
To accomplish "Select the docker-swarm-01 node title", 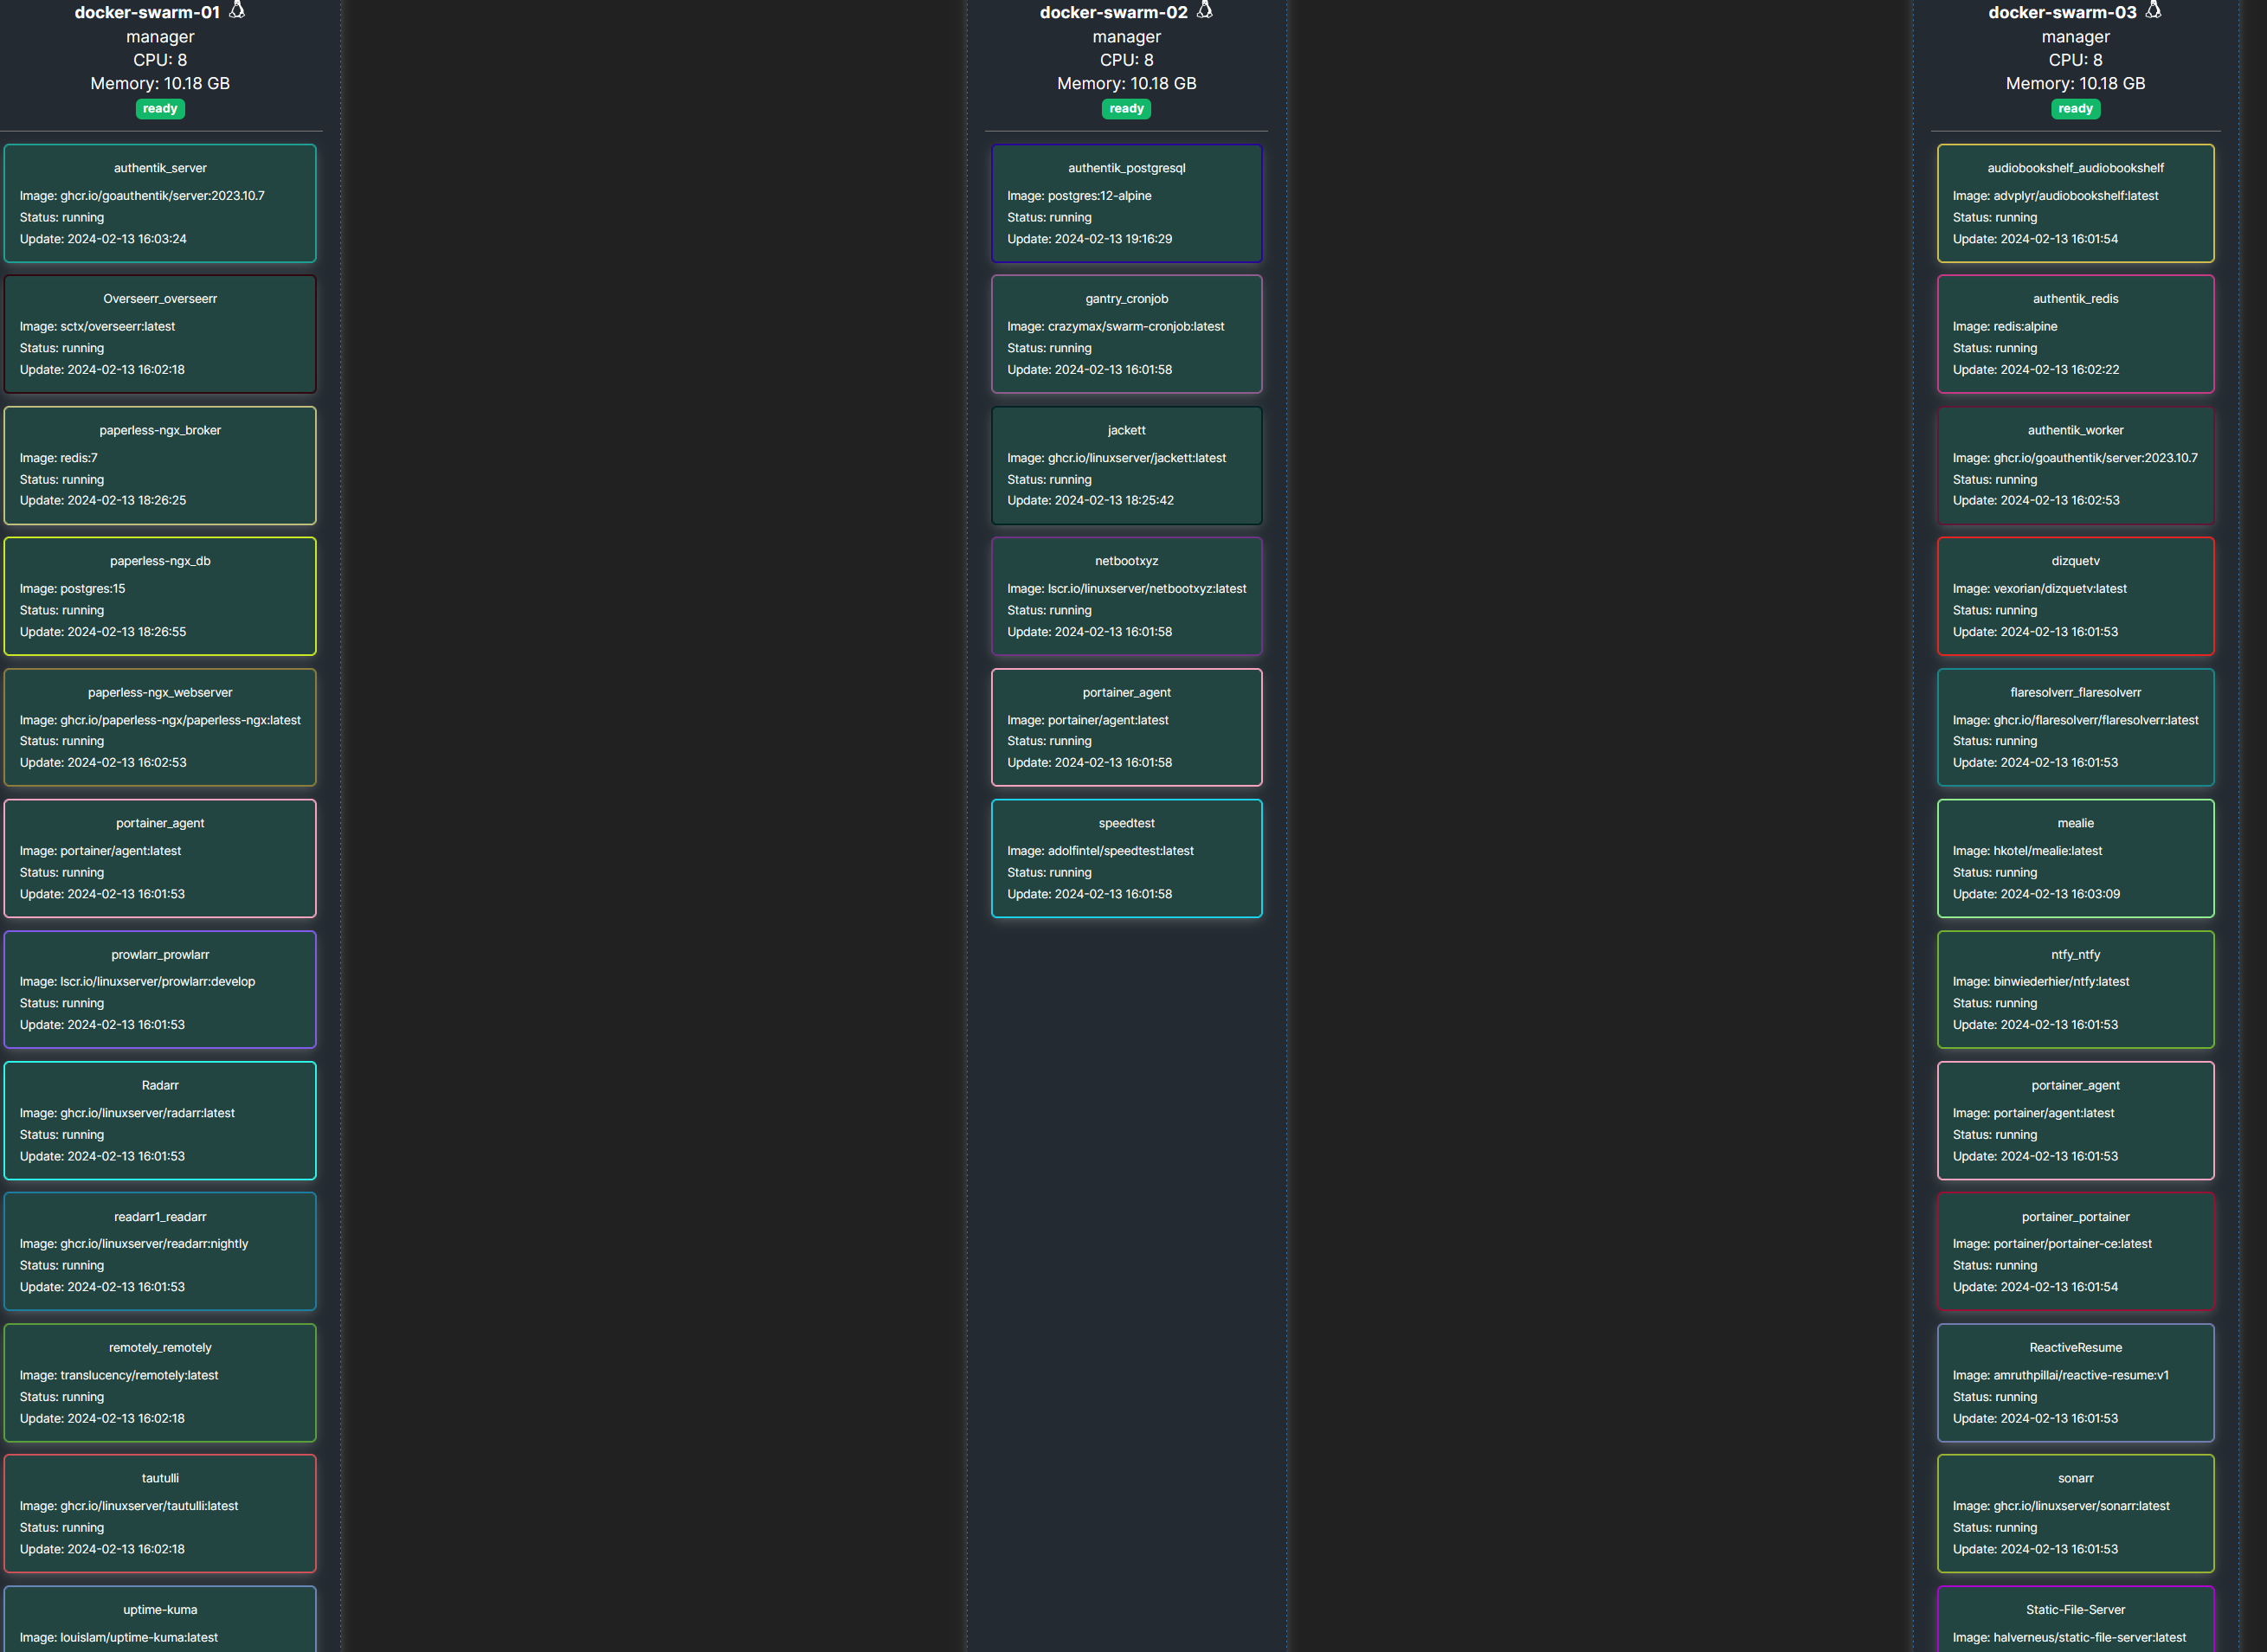I will click(x=147, y=12).
